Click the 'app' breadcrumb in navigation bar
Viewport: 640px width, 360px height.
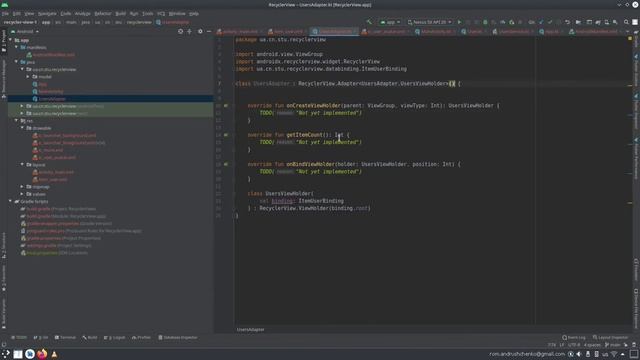pos(46,22)
